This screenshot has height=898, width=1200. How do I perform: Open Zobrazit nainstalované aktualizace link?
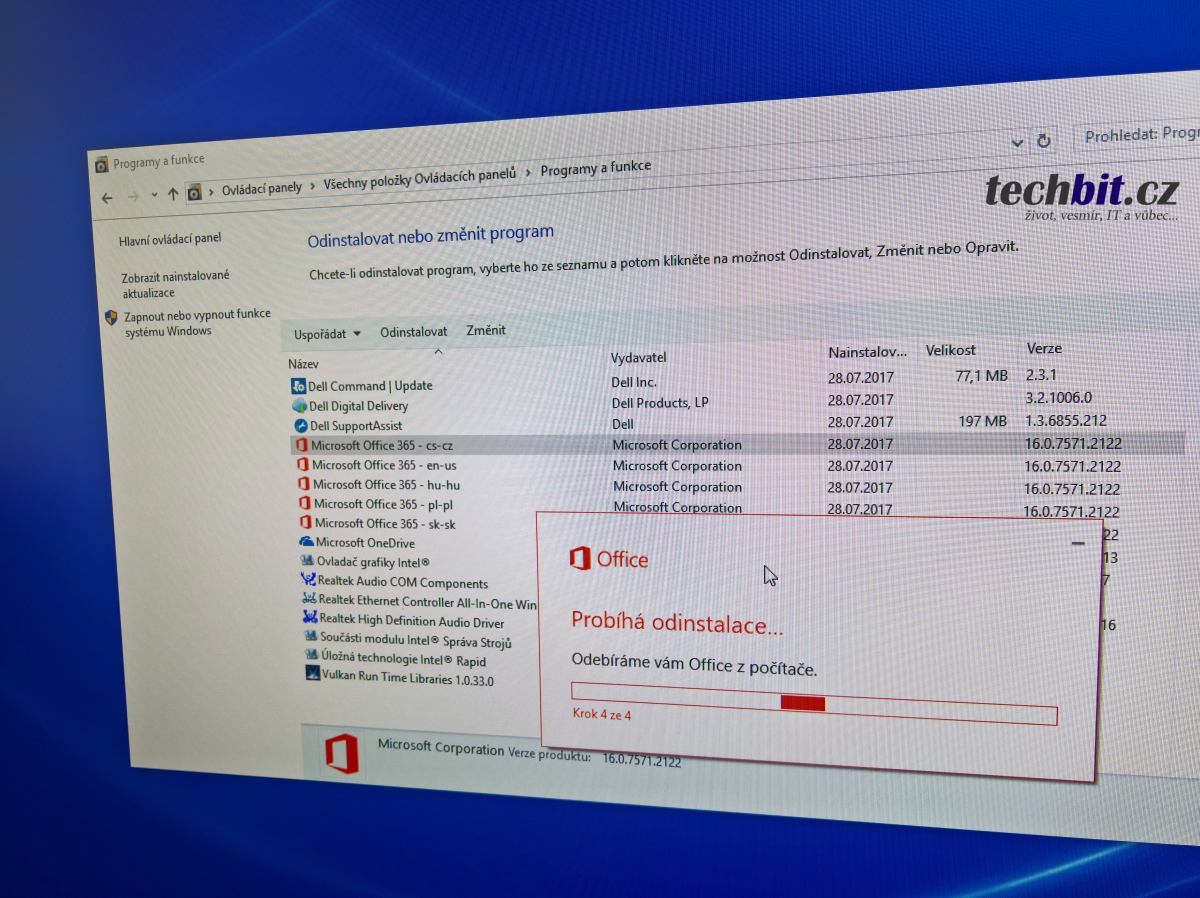(x=175, y=284)
